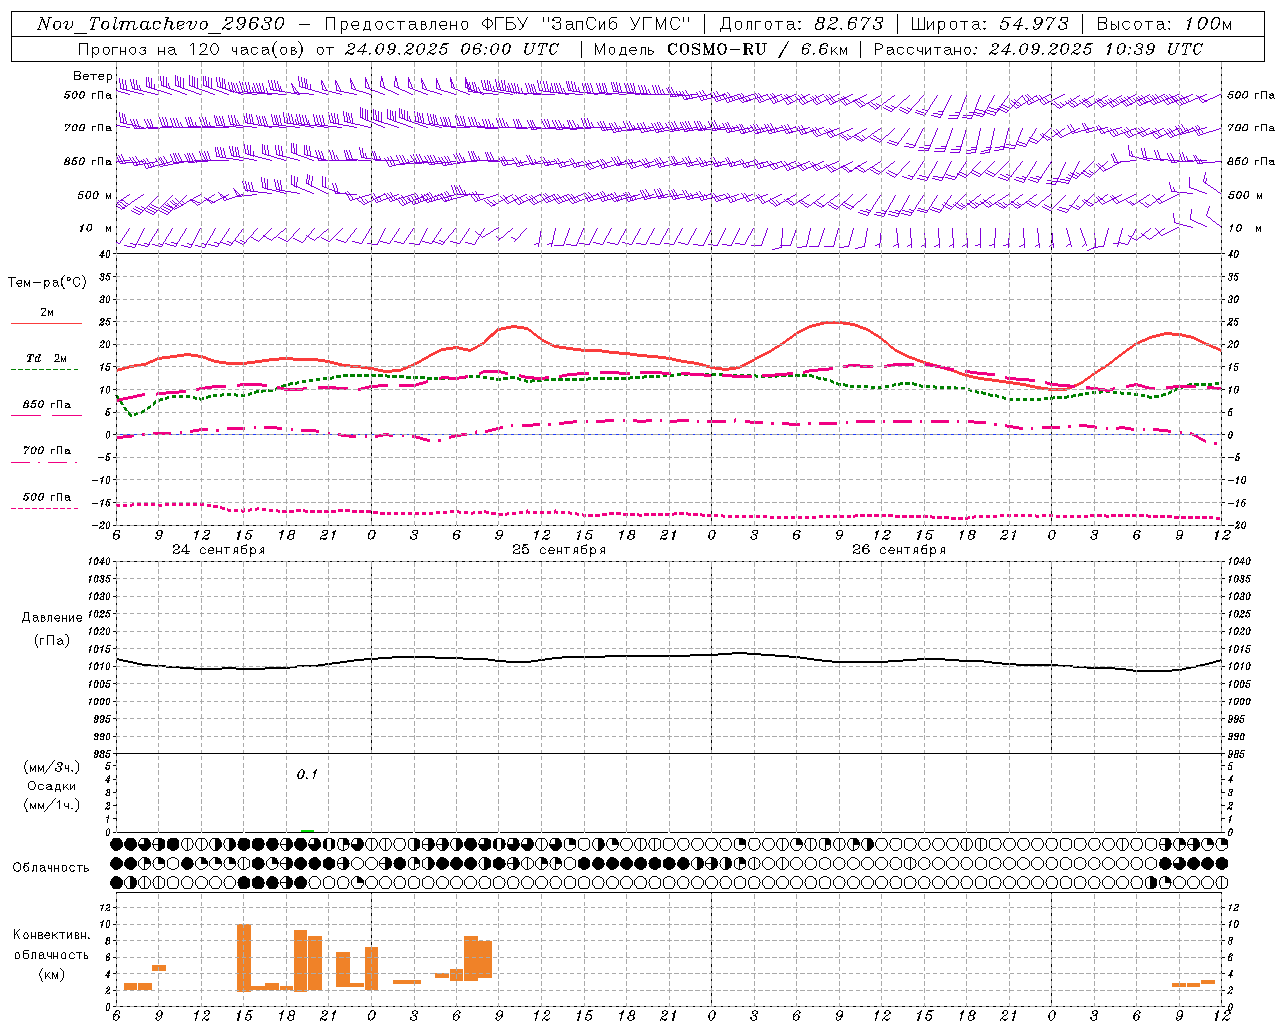Click the (мм/1ч.) precipitation unit label
The image size is (1280, 1024).
52,805
